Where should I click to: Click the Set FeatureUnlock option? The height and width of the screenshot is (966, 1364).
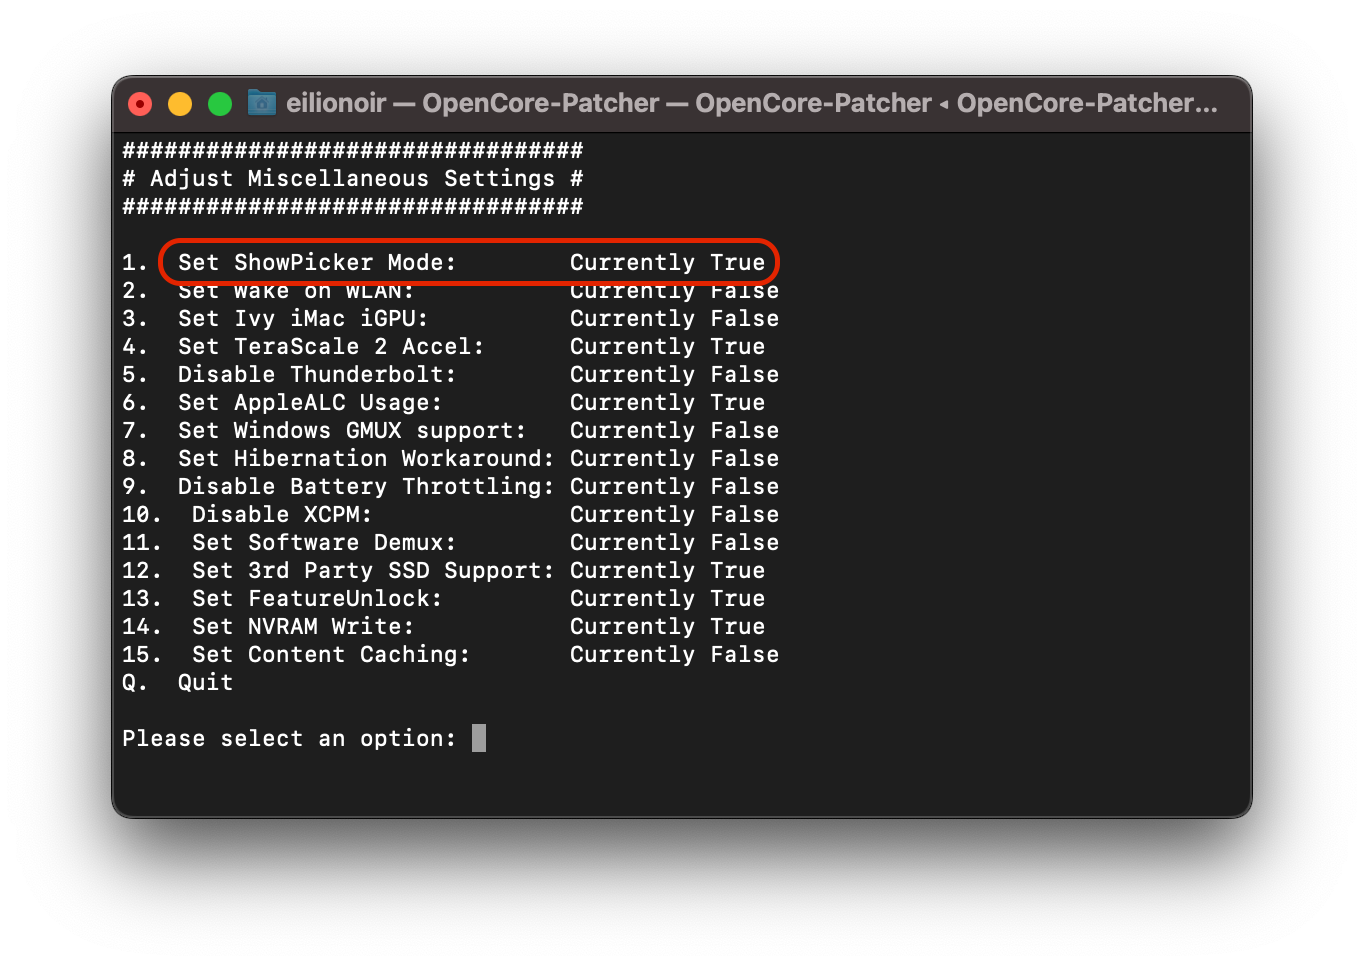(x=316, y=599)
